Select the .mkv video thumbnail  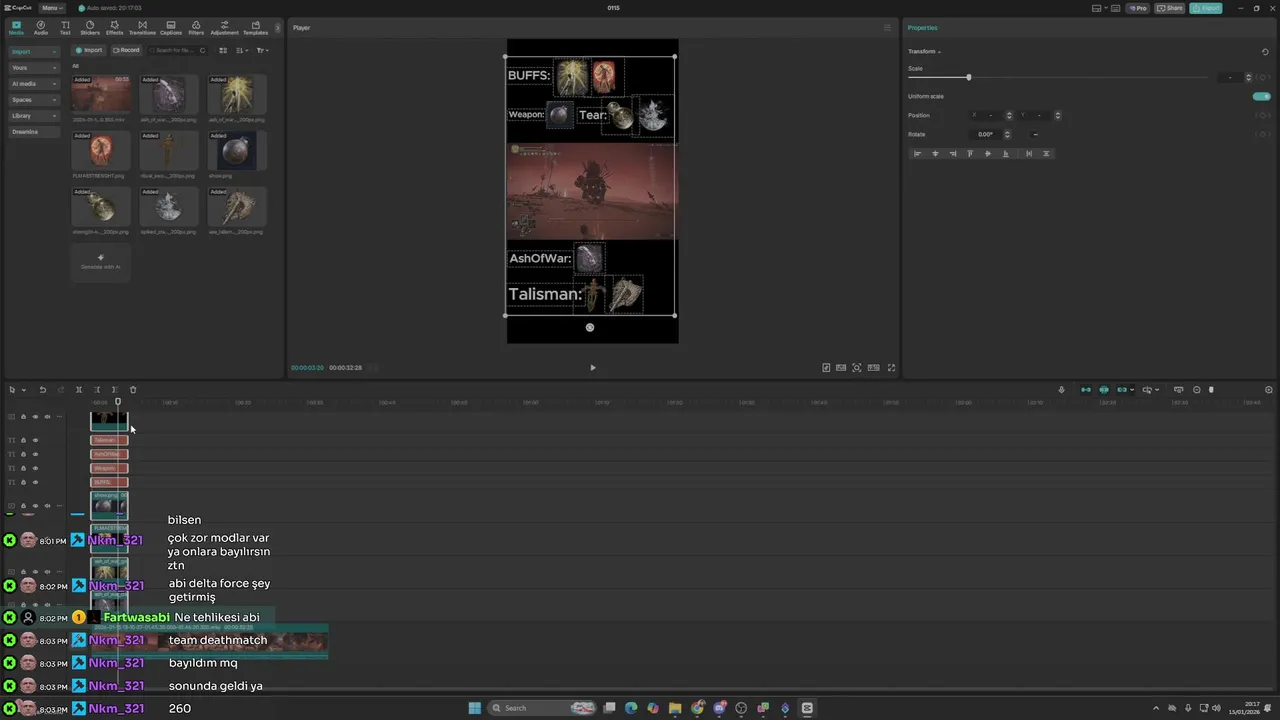[x=101, y=95]
